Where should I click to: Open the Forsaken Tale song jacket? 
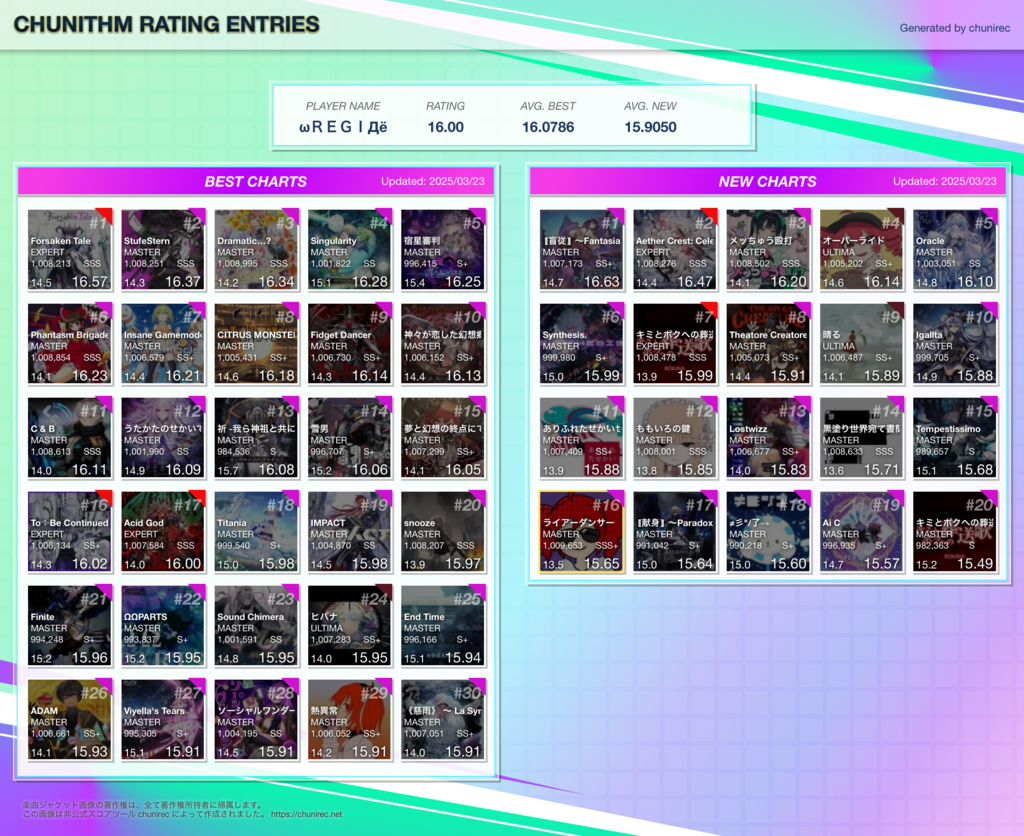[69, 250]
